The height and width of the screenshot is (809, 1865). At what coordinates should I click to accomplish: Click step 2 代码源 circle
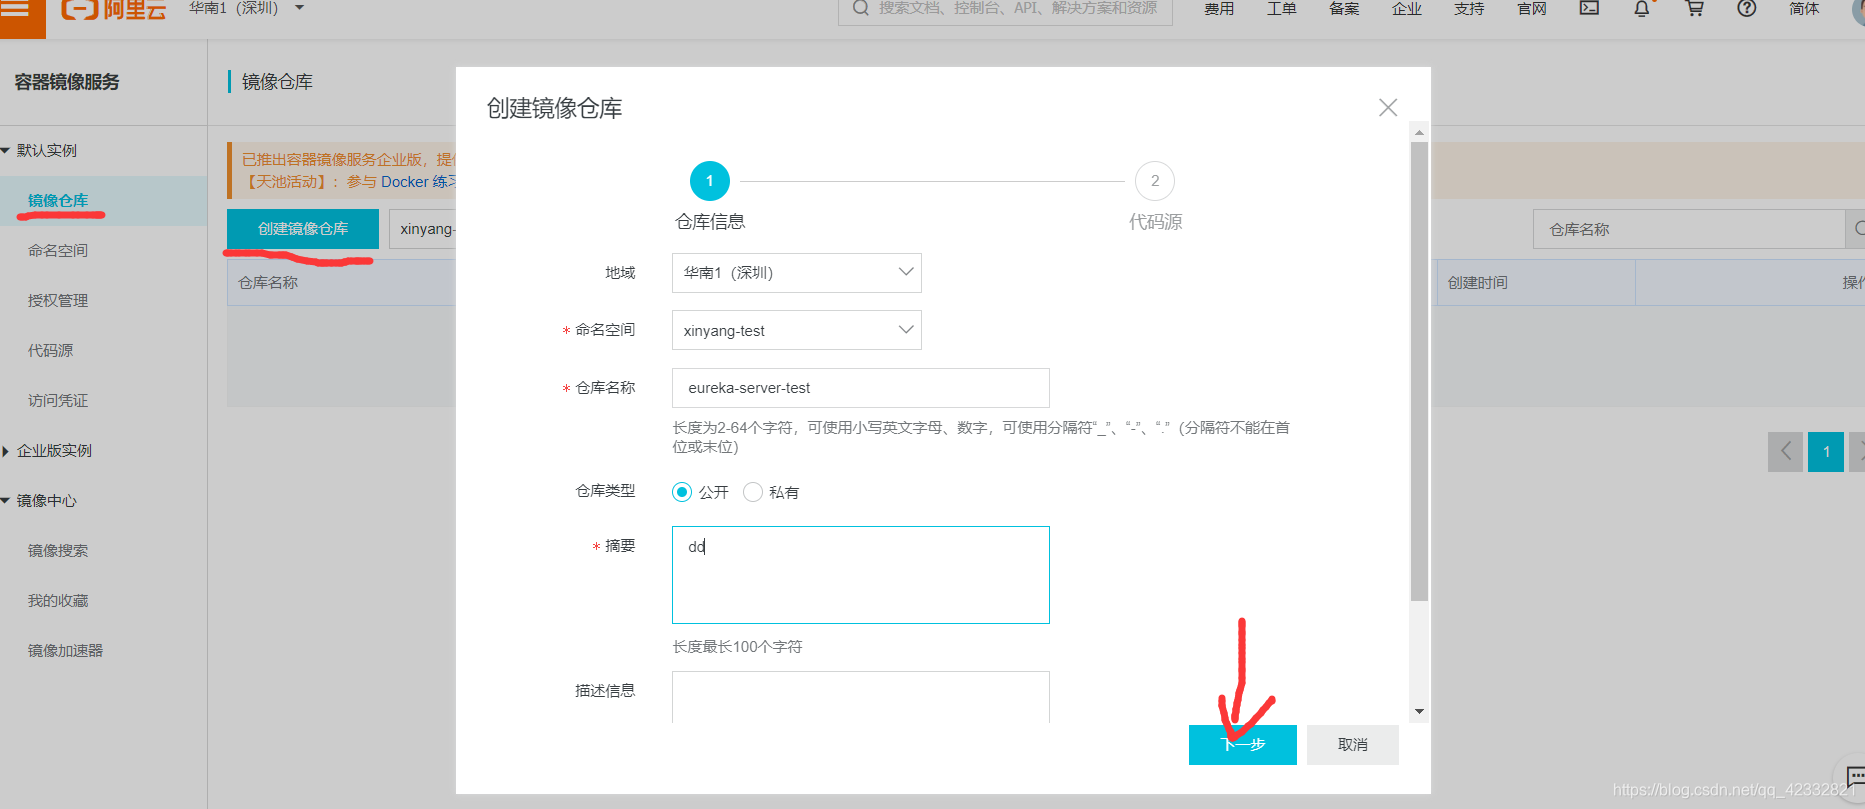1155,181
